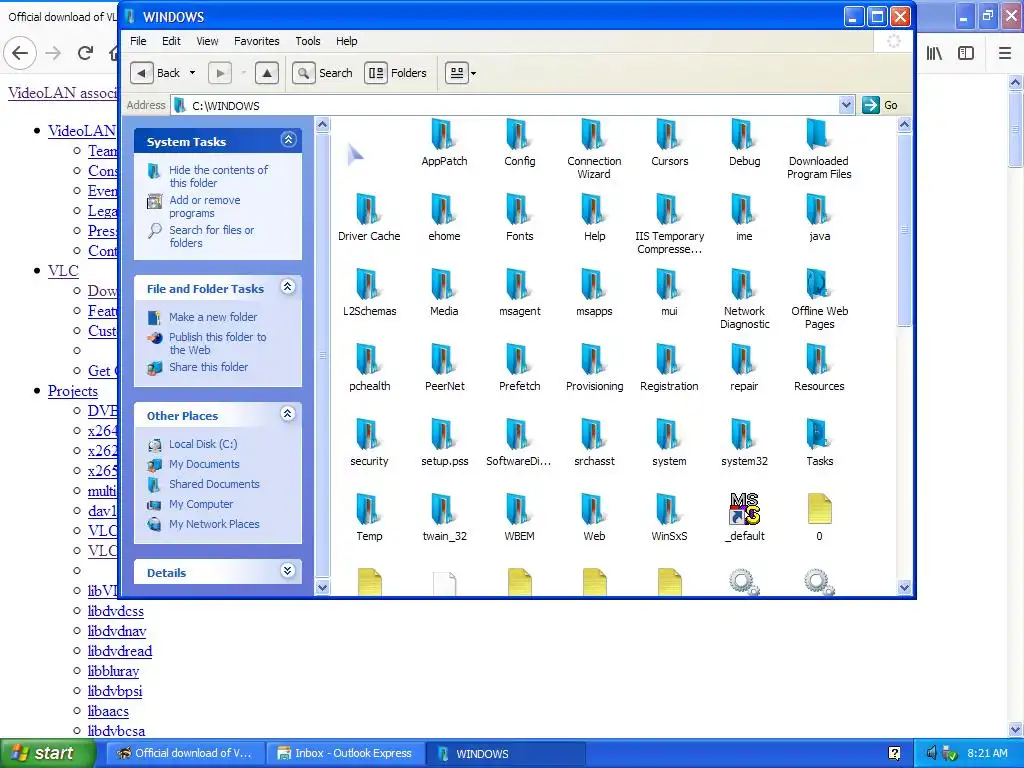Select the Debug folder
Image resolution: width=1024 pixels, height=768 pixels.
(744, 142)
